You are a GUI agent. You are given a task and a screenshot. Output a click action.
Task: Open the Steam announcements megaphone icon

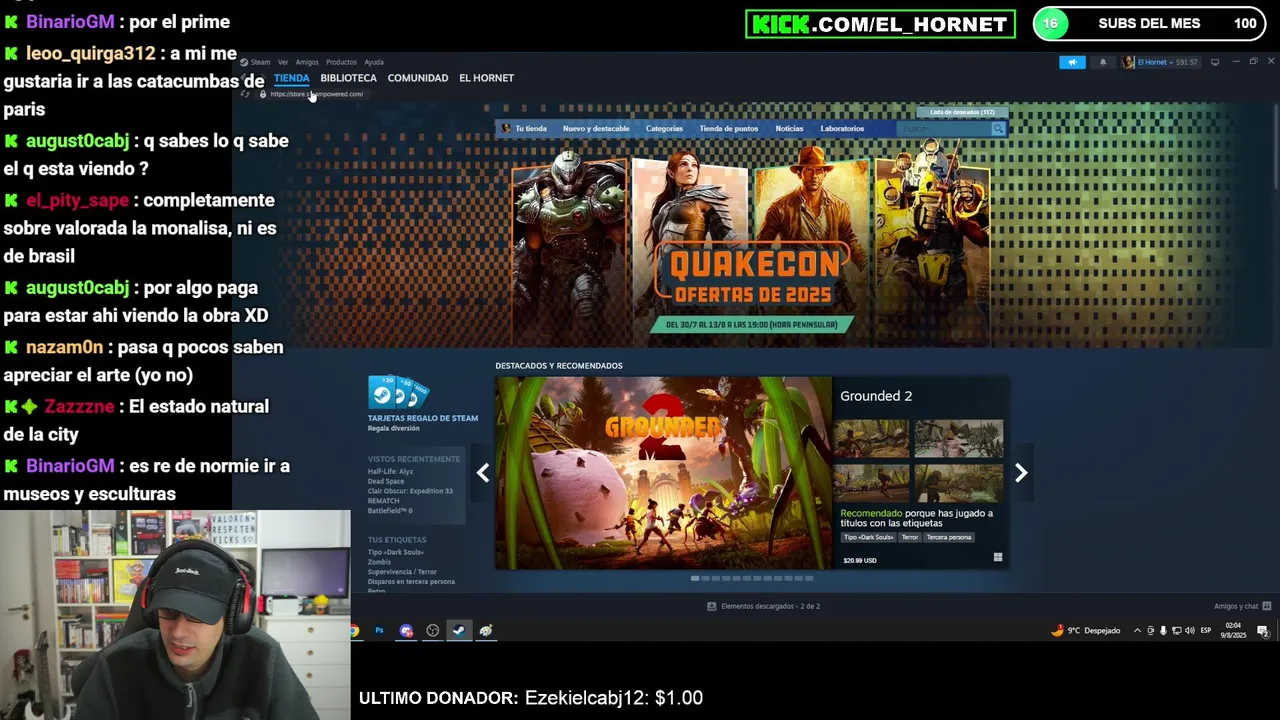(1072, 62)
